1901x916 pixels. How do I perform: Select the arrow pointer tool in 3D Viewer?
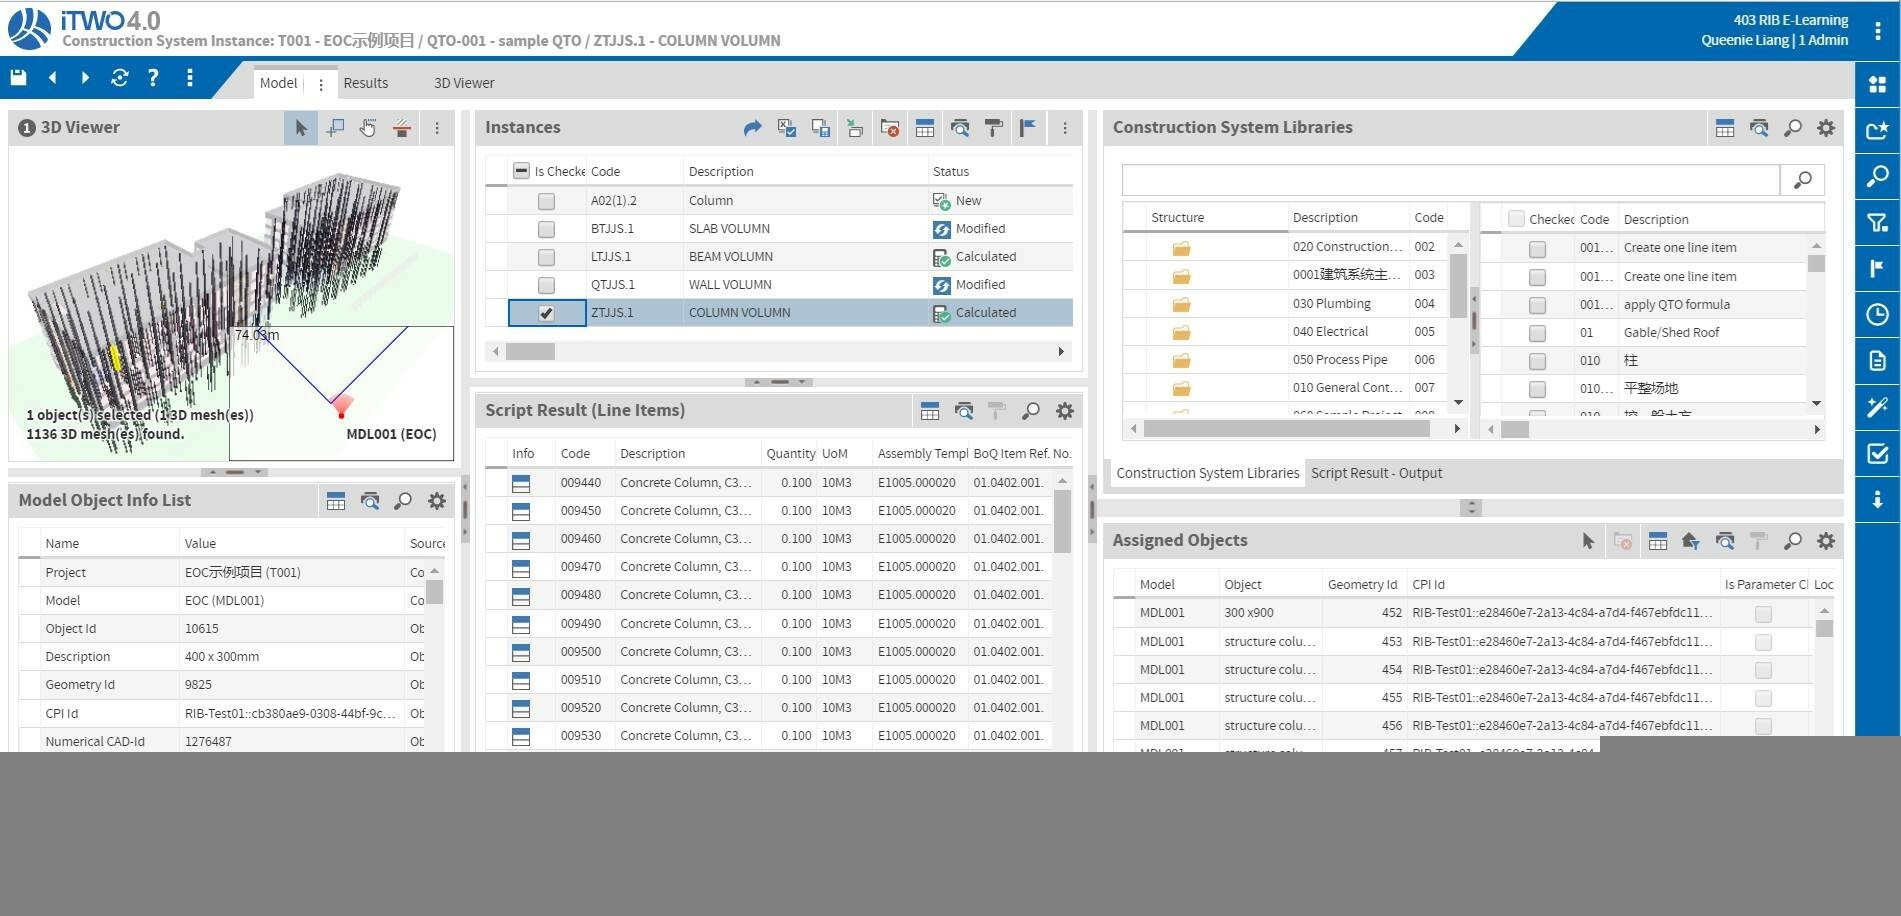[x=300, y=128]
